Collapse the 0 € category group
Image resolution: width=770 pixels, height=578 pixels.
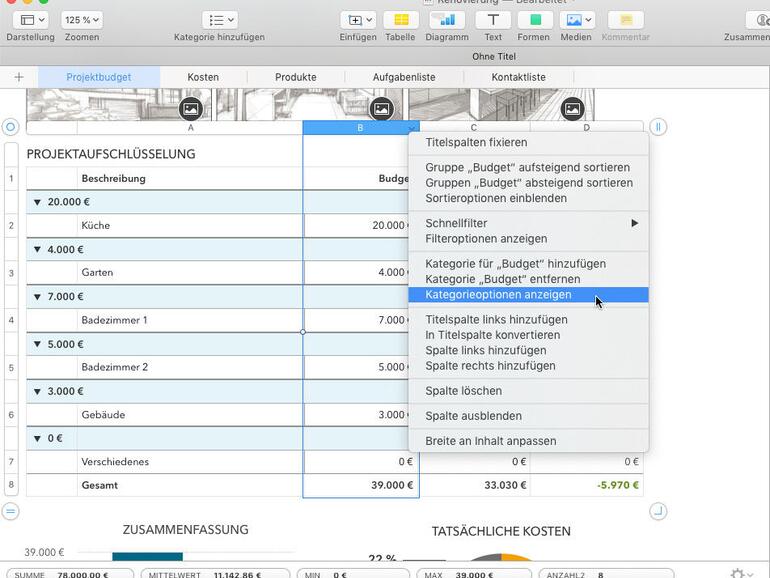pos(37,439)
